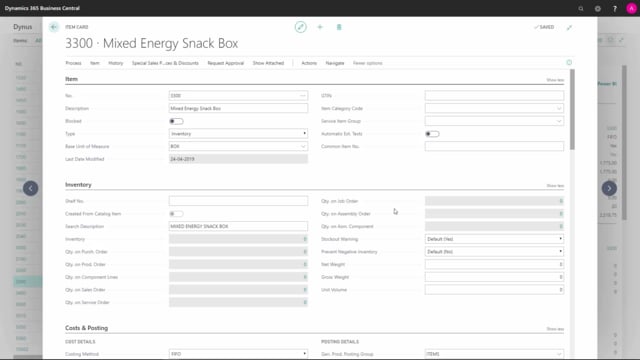The width and height of the screenshot is (640, 360).
Task: Open Service Item Group dropdown
Action: [x=559, y=121]
